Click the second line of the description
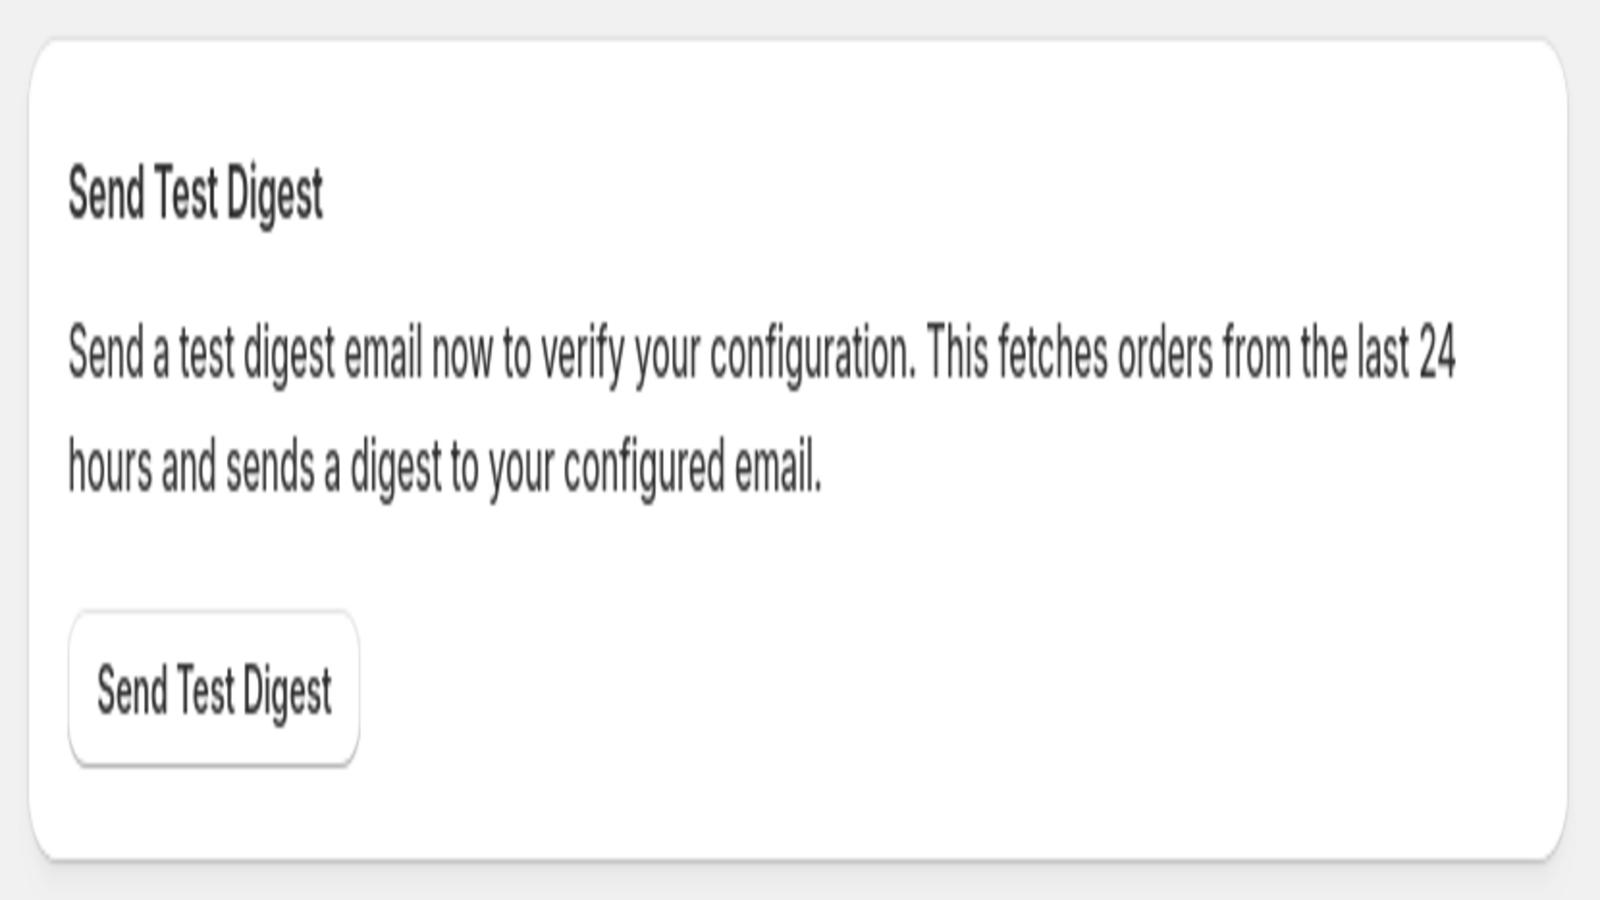This screenshot has width=1600, height=900. click(440, 463)
